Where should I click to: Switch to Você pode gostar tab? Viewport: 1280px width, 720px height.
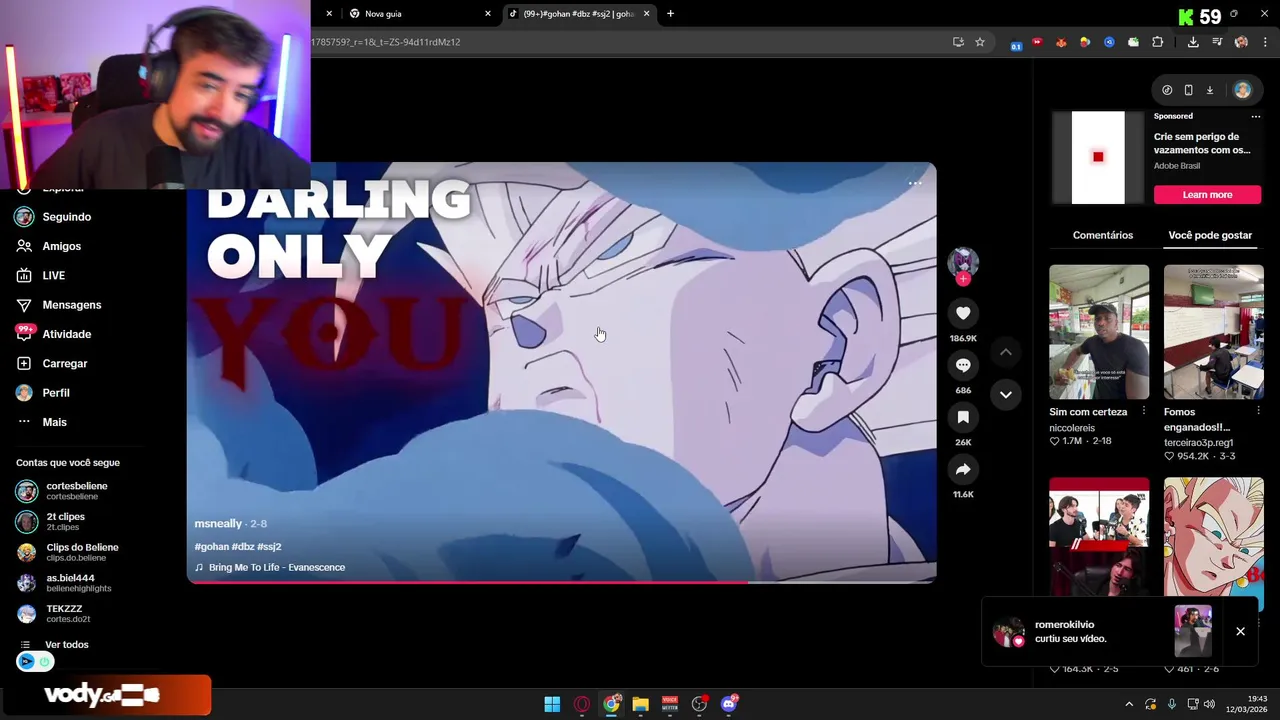pos(1210,235)
